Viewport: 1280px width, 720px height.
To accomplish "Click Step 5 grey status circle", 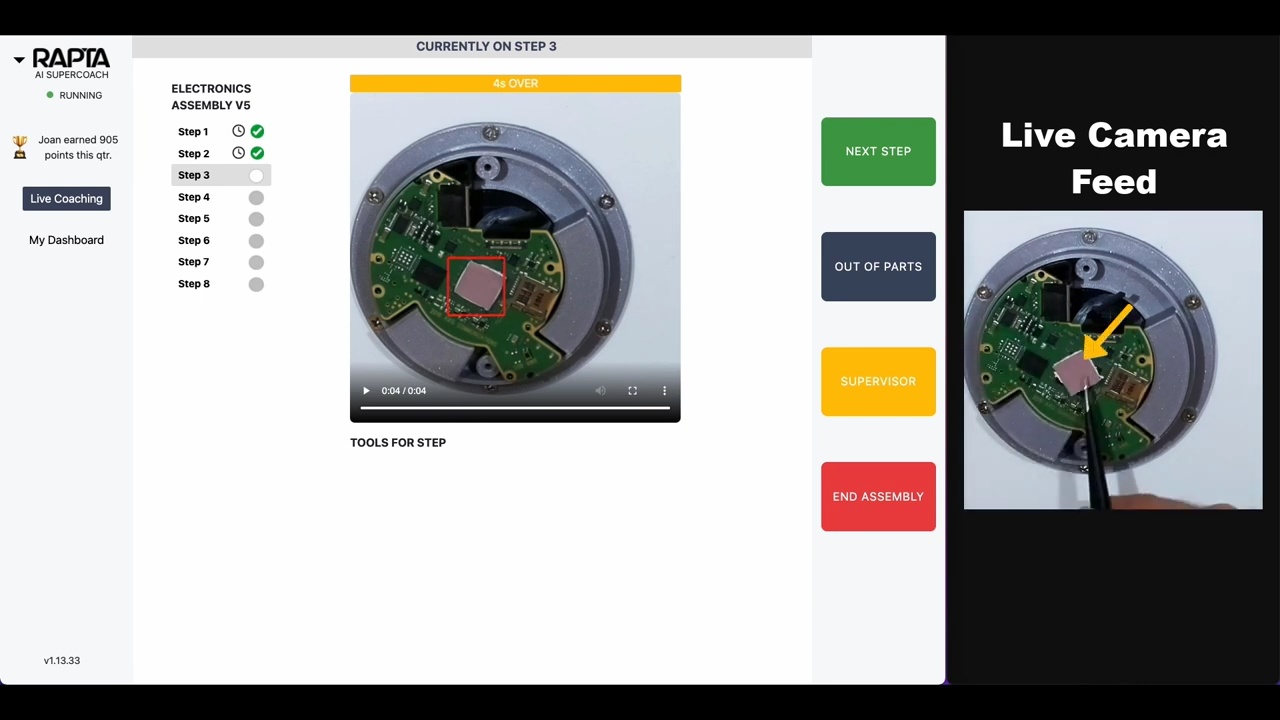I will (x=256, y=219).
